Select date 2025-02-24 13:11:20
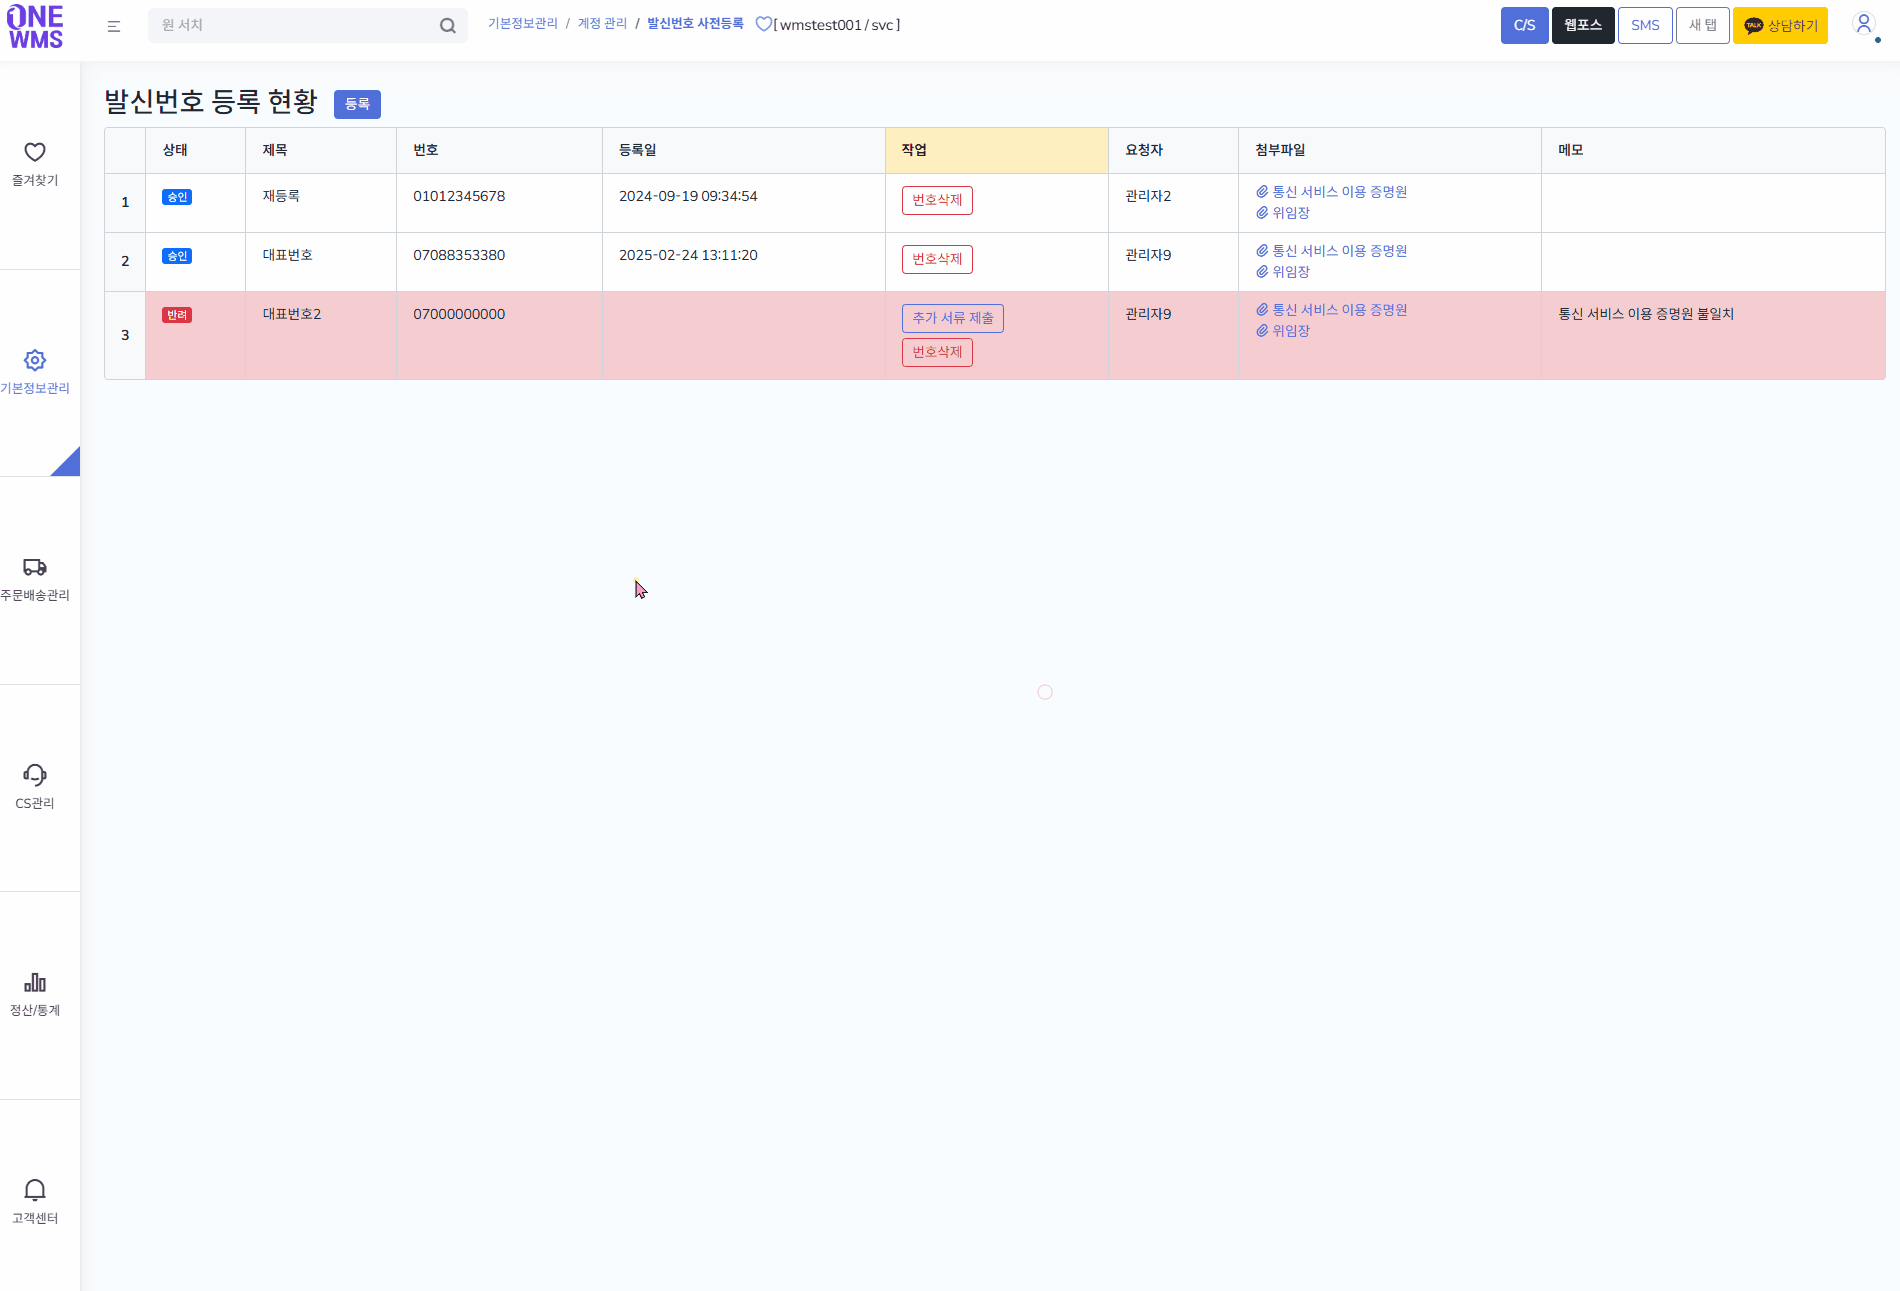1900x1291 pixels. coord(688,255)
